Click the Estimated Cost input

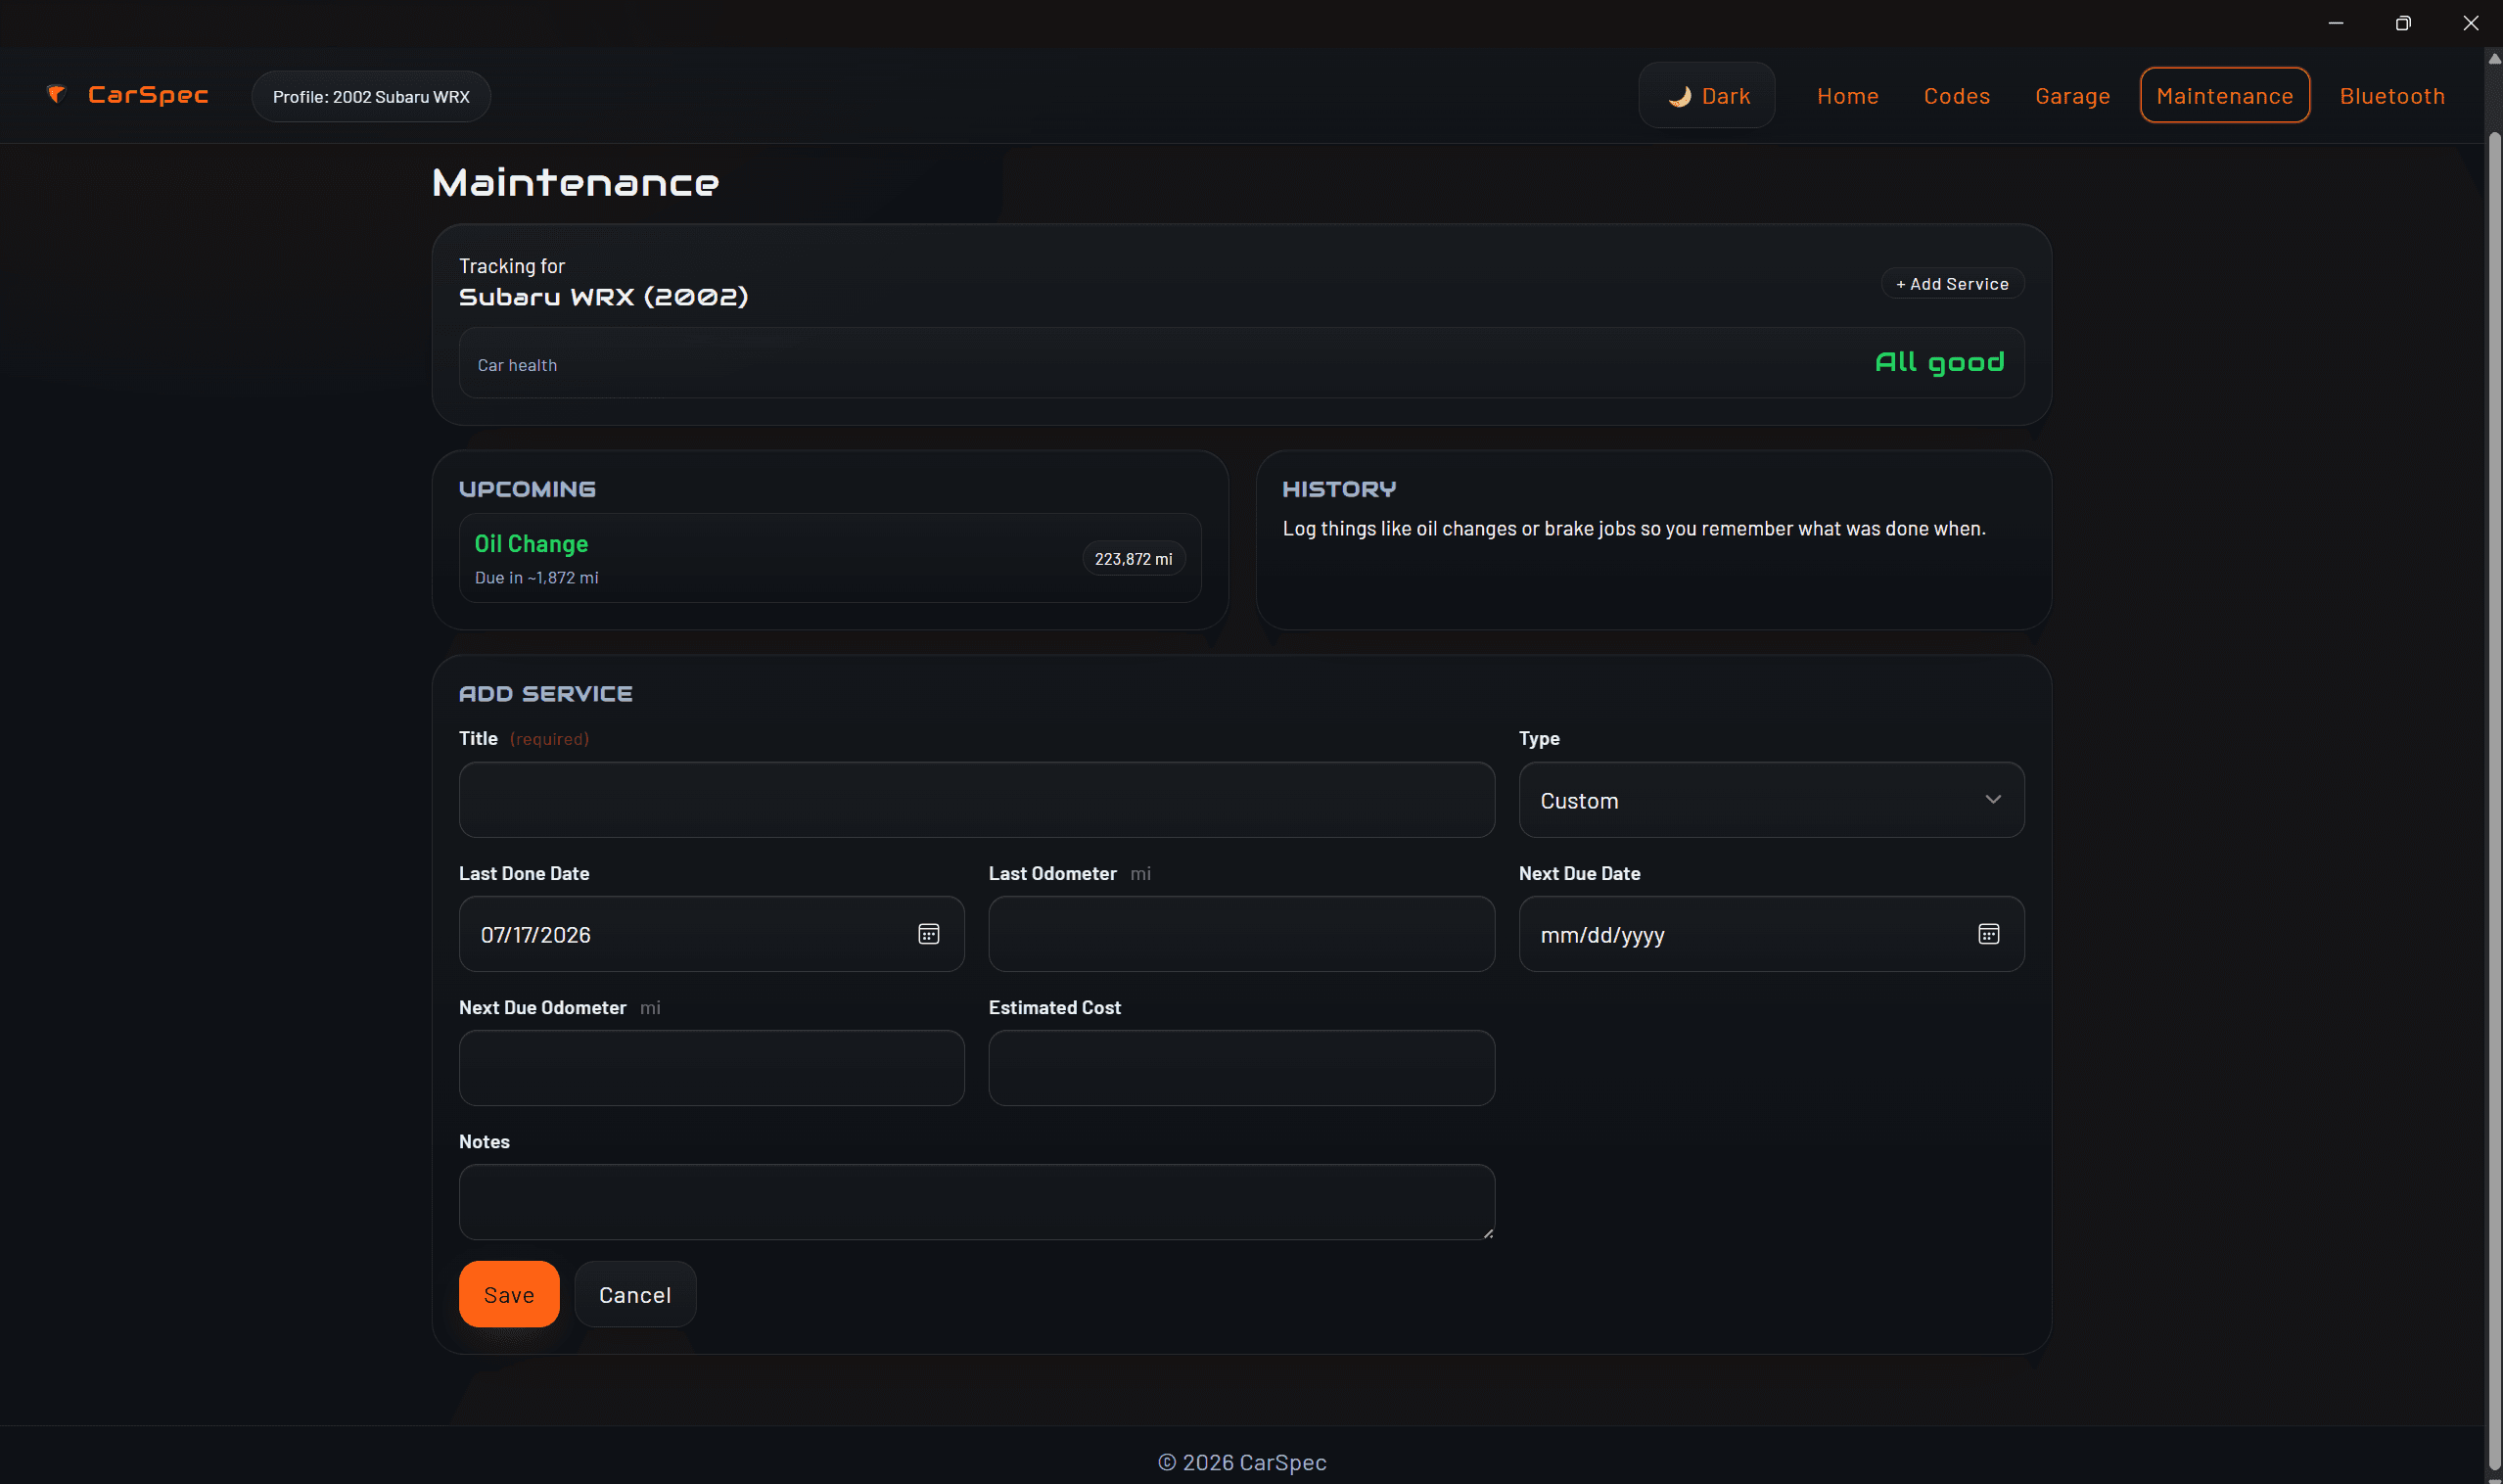(x=1241, y=1068)
